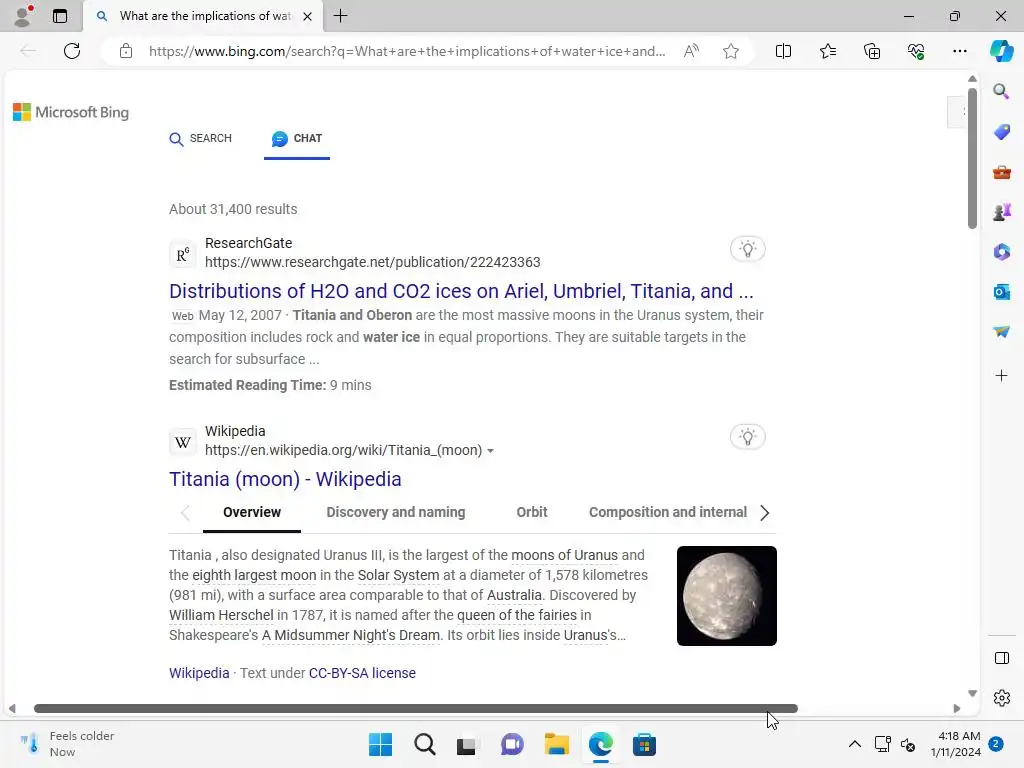The image size is (1024, 768).
Task: Open the Copilot sidebar icon
Action: pyautogui.click(x=1001, y=51)
